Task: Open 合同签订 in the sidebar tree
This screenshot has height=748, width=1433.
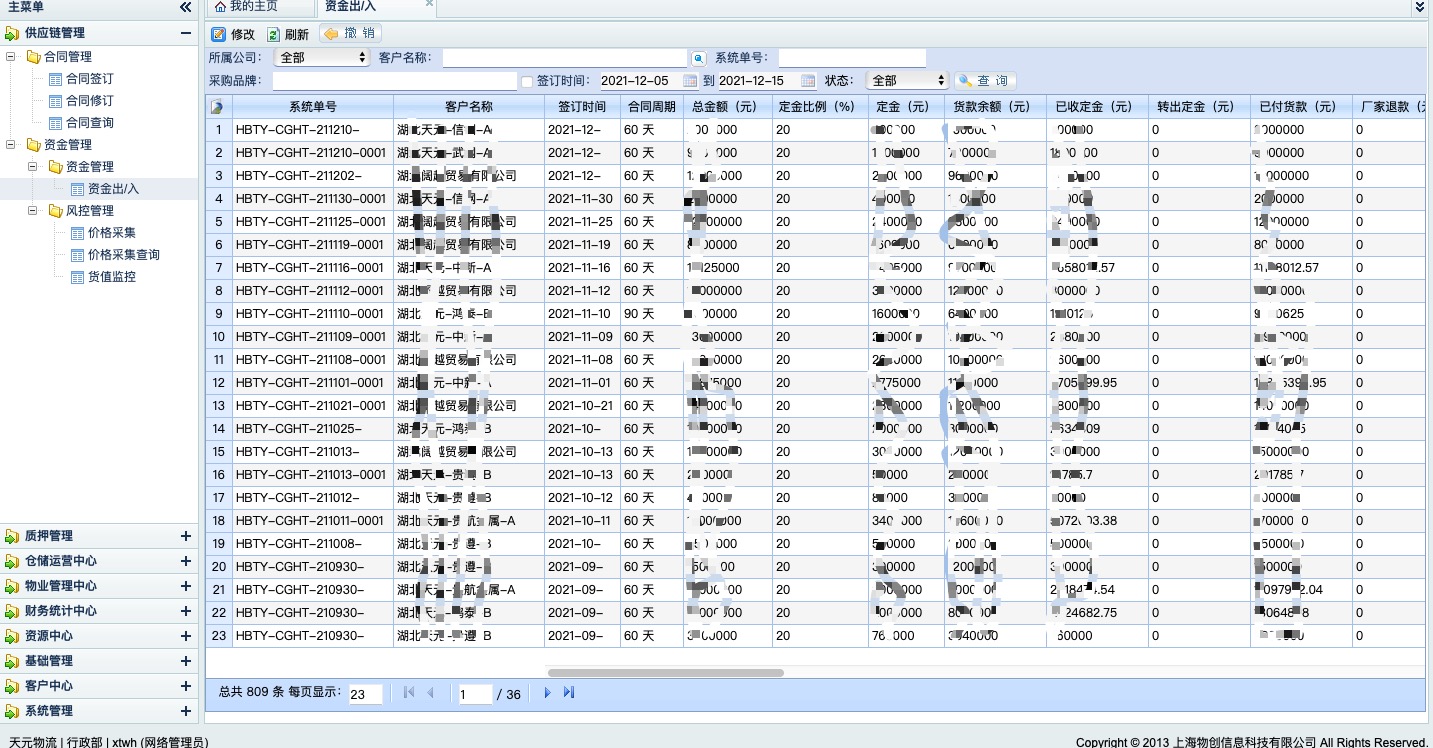Action: (89, 79)
